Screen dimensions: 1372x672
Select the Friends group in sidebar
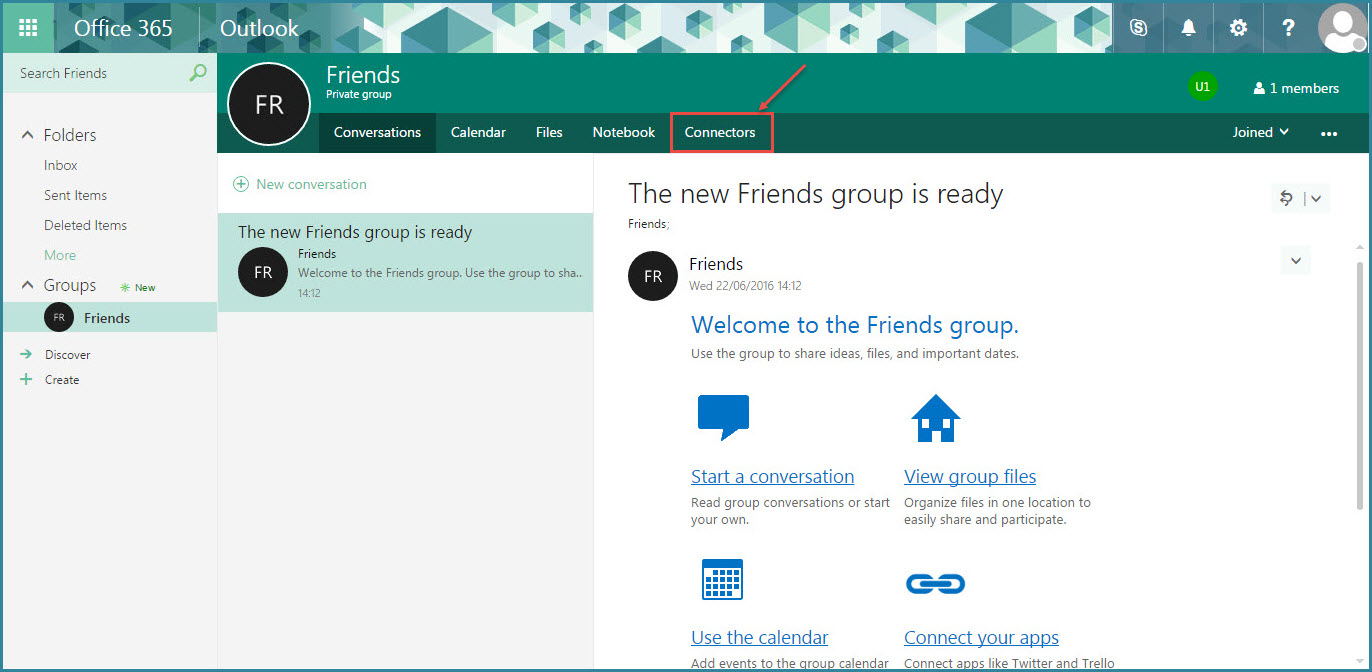[x=110, y=318]
